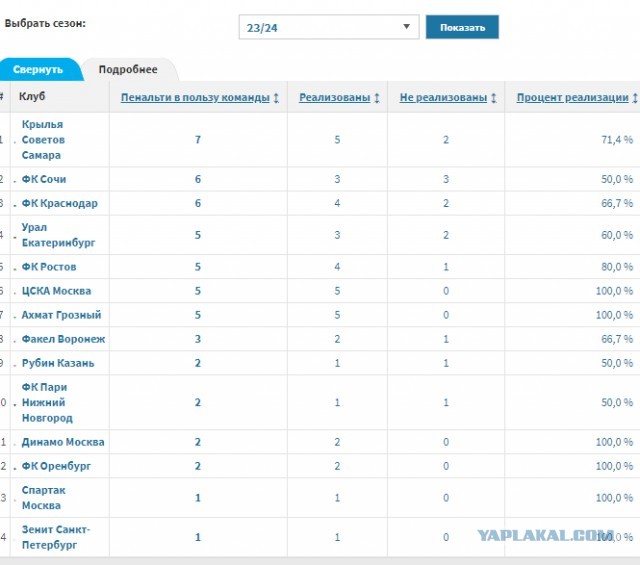The image size is (640, 565).
Task: Open Факел Воронеж club link
Action: (63, 339)
